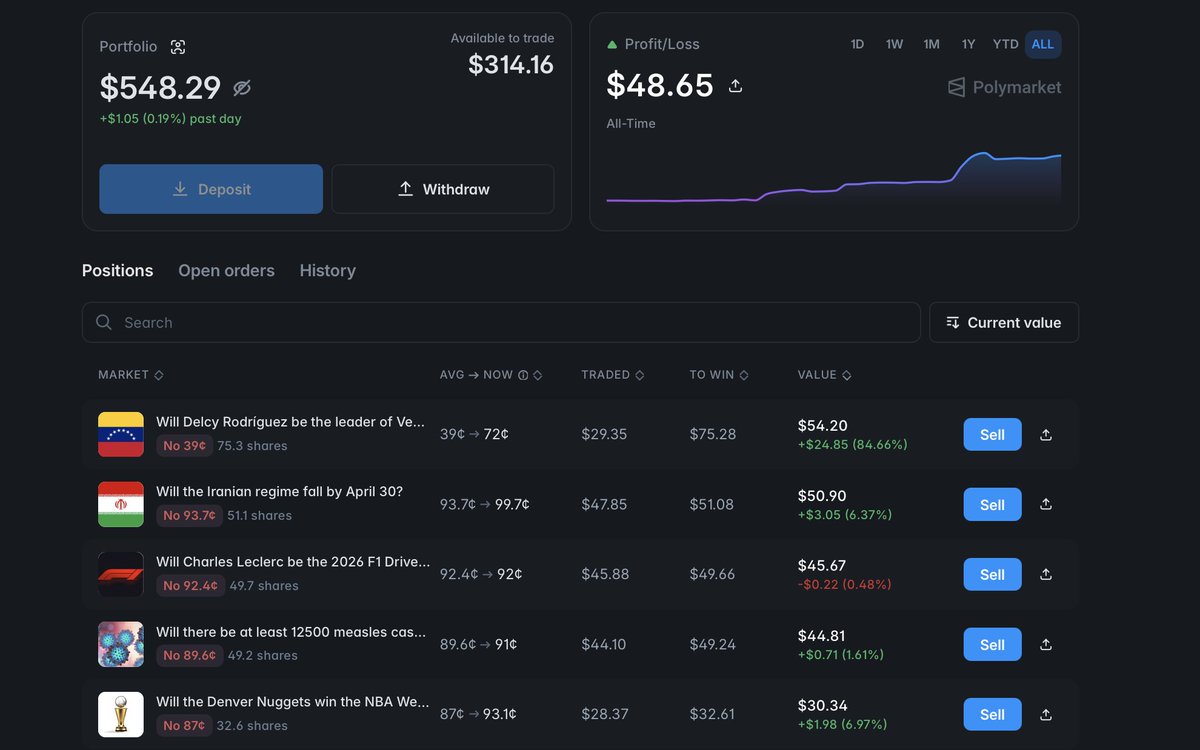Select the YTD time range
Screen dimensions: 1200x750
tap(1005, 44)
